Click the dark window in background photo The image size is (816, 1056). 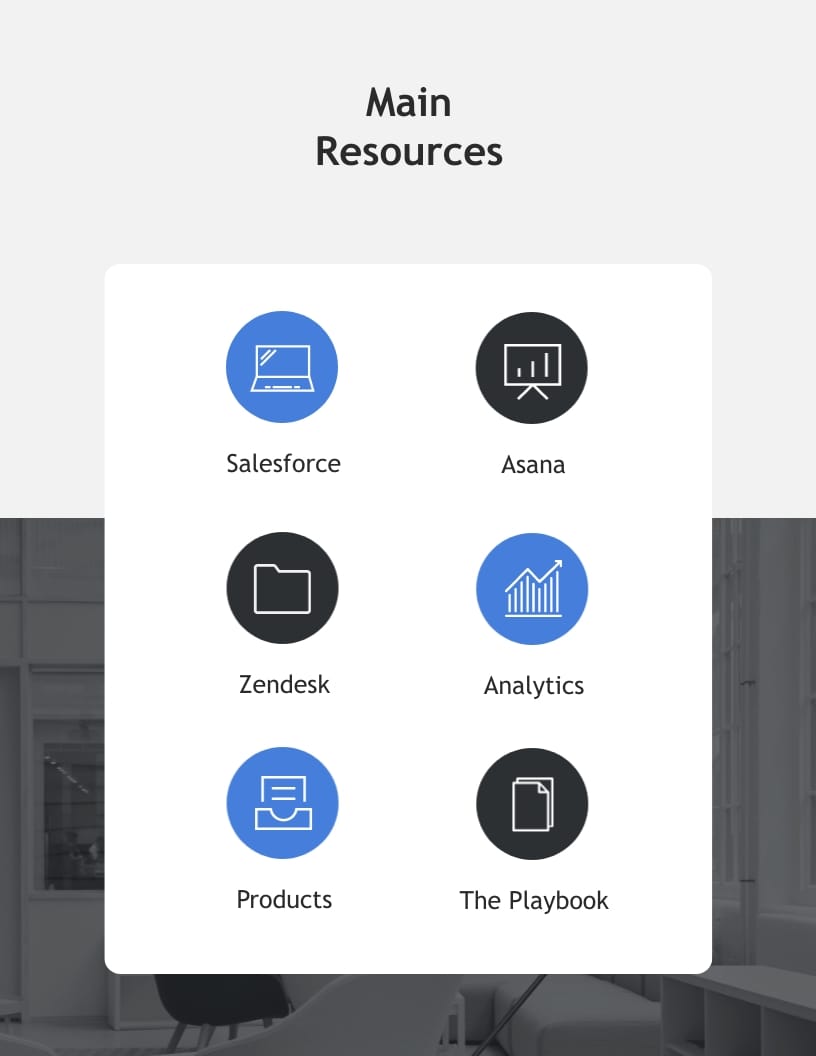click(x=68, y=800)
